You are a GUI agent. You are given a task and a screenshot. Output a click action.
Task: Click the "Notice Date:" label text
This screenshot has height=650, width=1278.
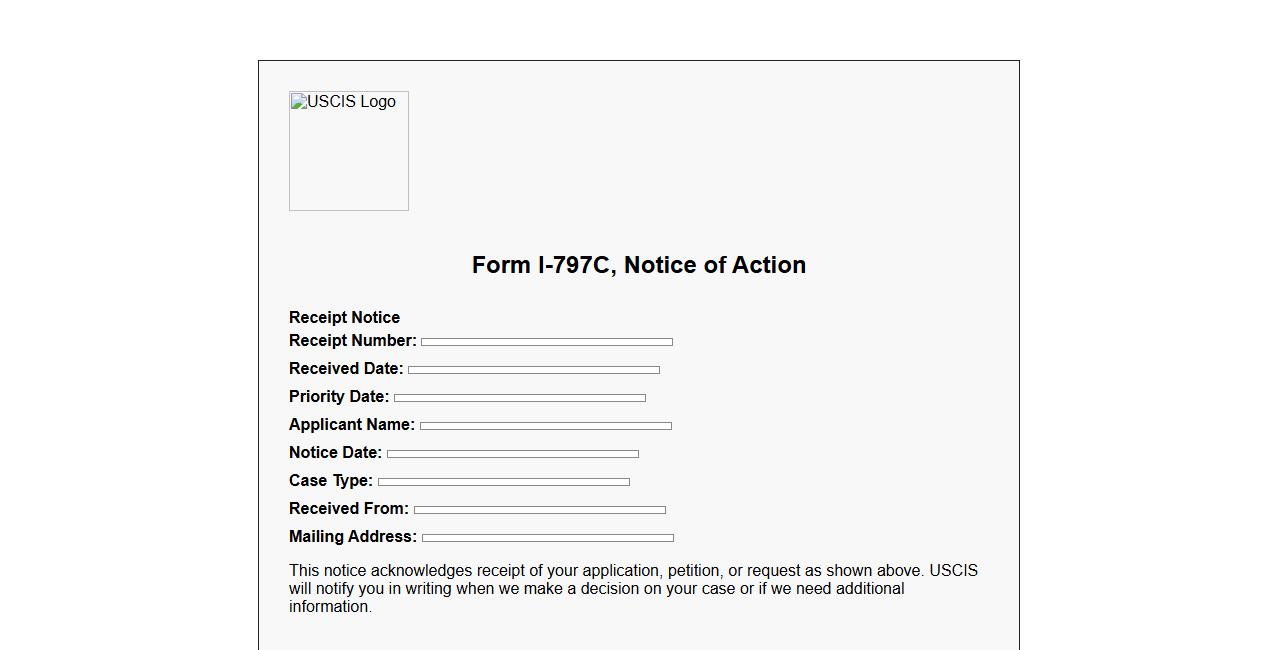click(335, 453)
